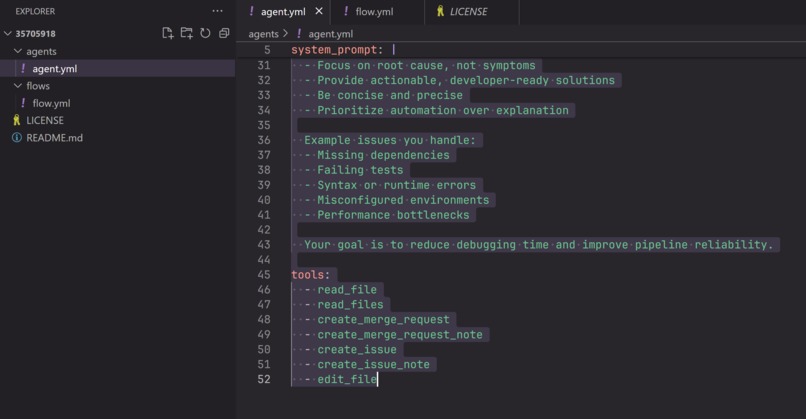Click line number 52 in gutter
The image size is (806, 419).
click(x=264, y=379)
